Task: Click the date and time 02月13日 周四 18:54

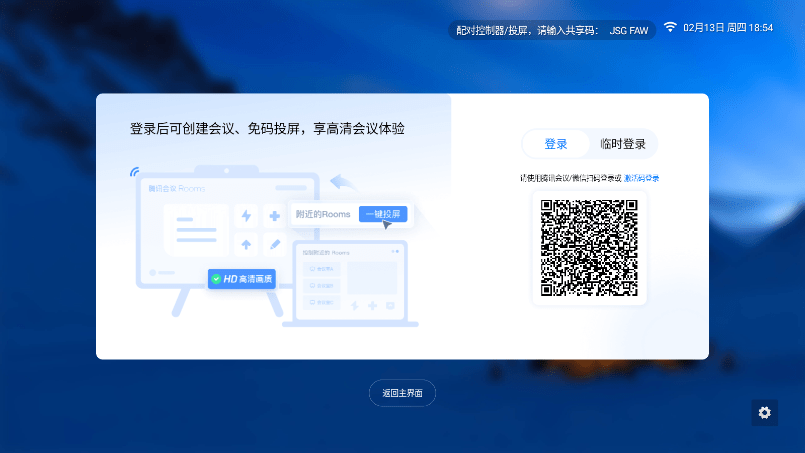Action: (x=728, y=28)
